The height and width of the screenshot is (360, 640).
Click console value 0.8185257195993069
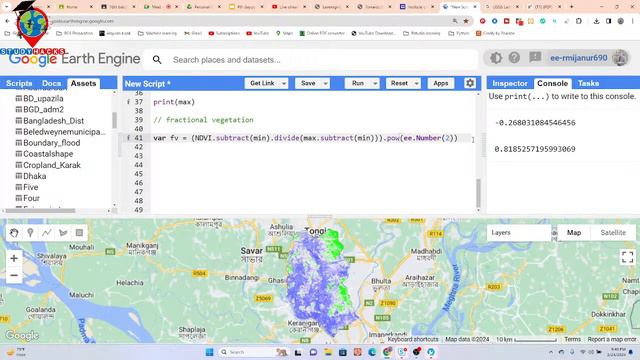click(x=535, y=149)
